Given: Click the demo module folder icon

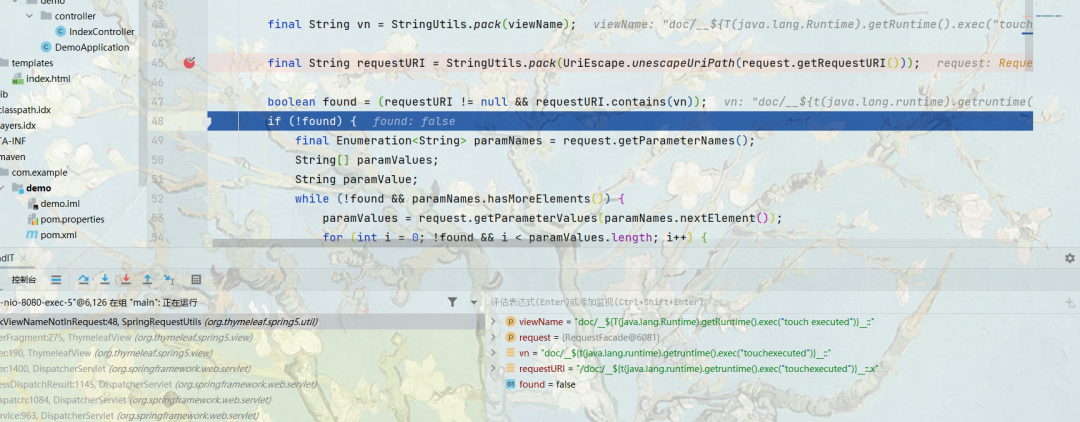Looking at the screenshot, I should pos(19,188).
